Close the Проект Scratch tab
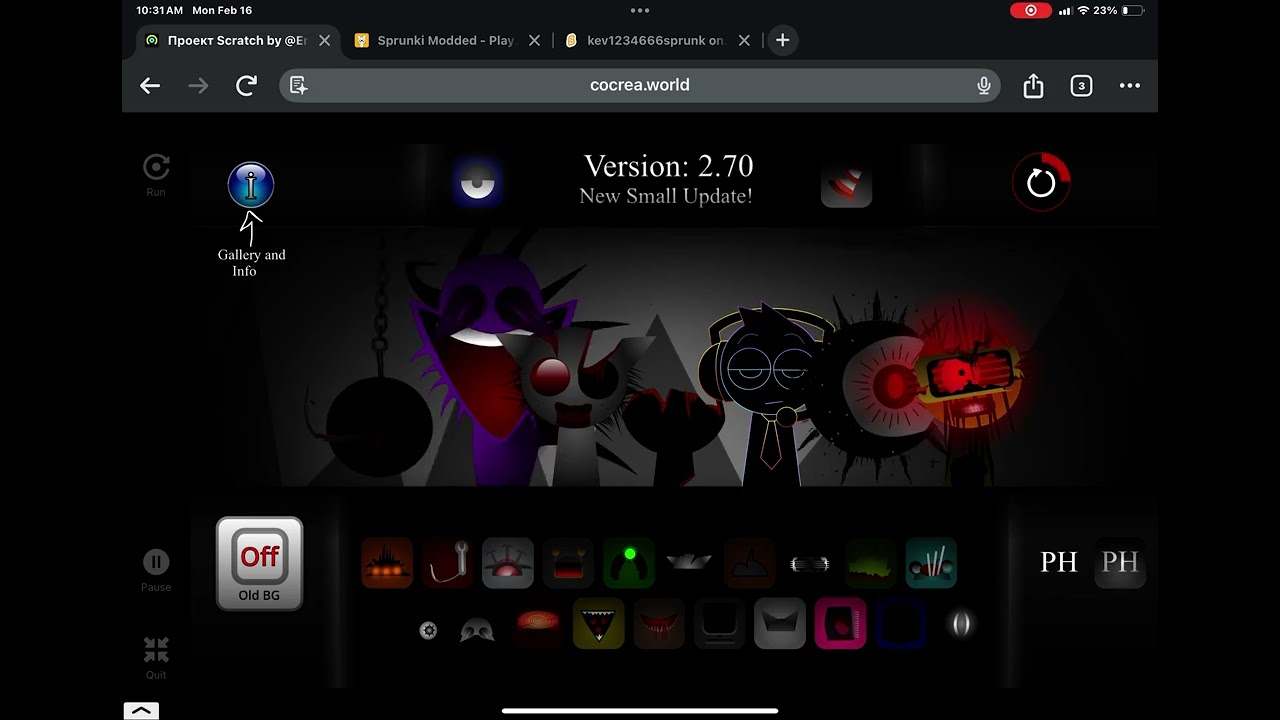The width and height of the screenshot is (1280, 720). [x=324, y=40]
